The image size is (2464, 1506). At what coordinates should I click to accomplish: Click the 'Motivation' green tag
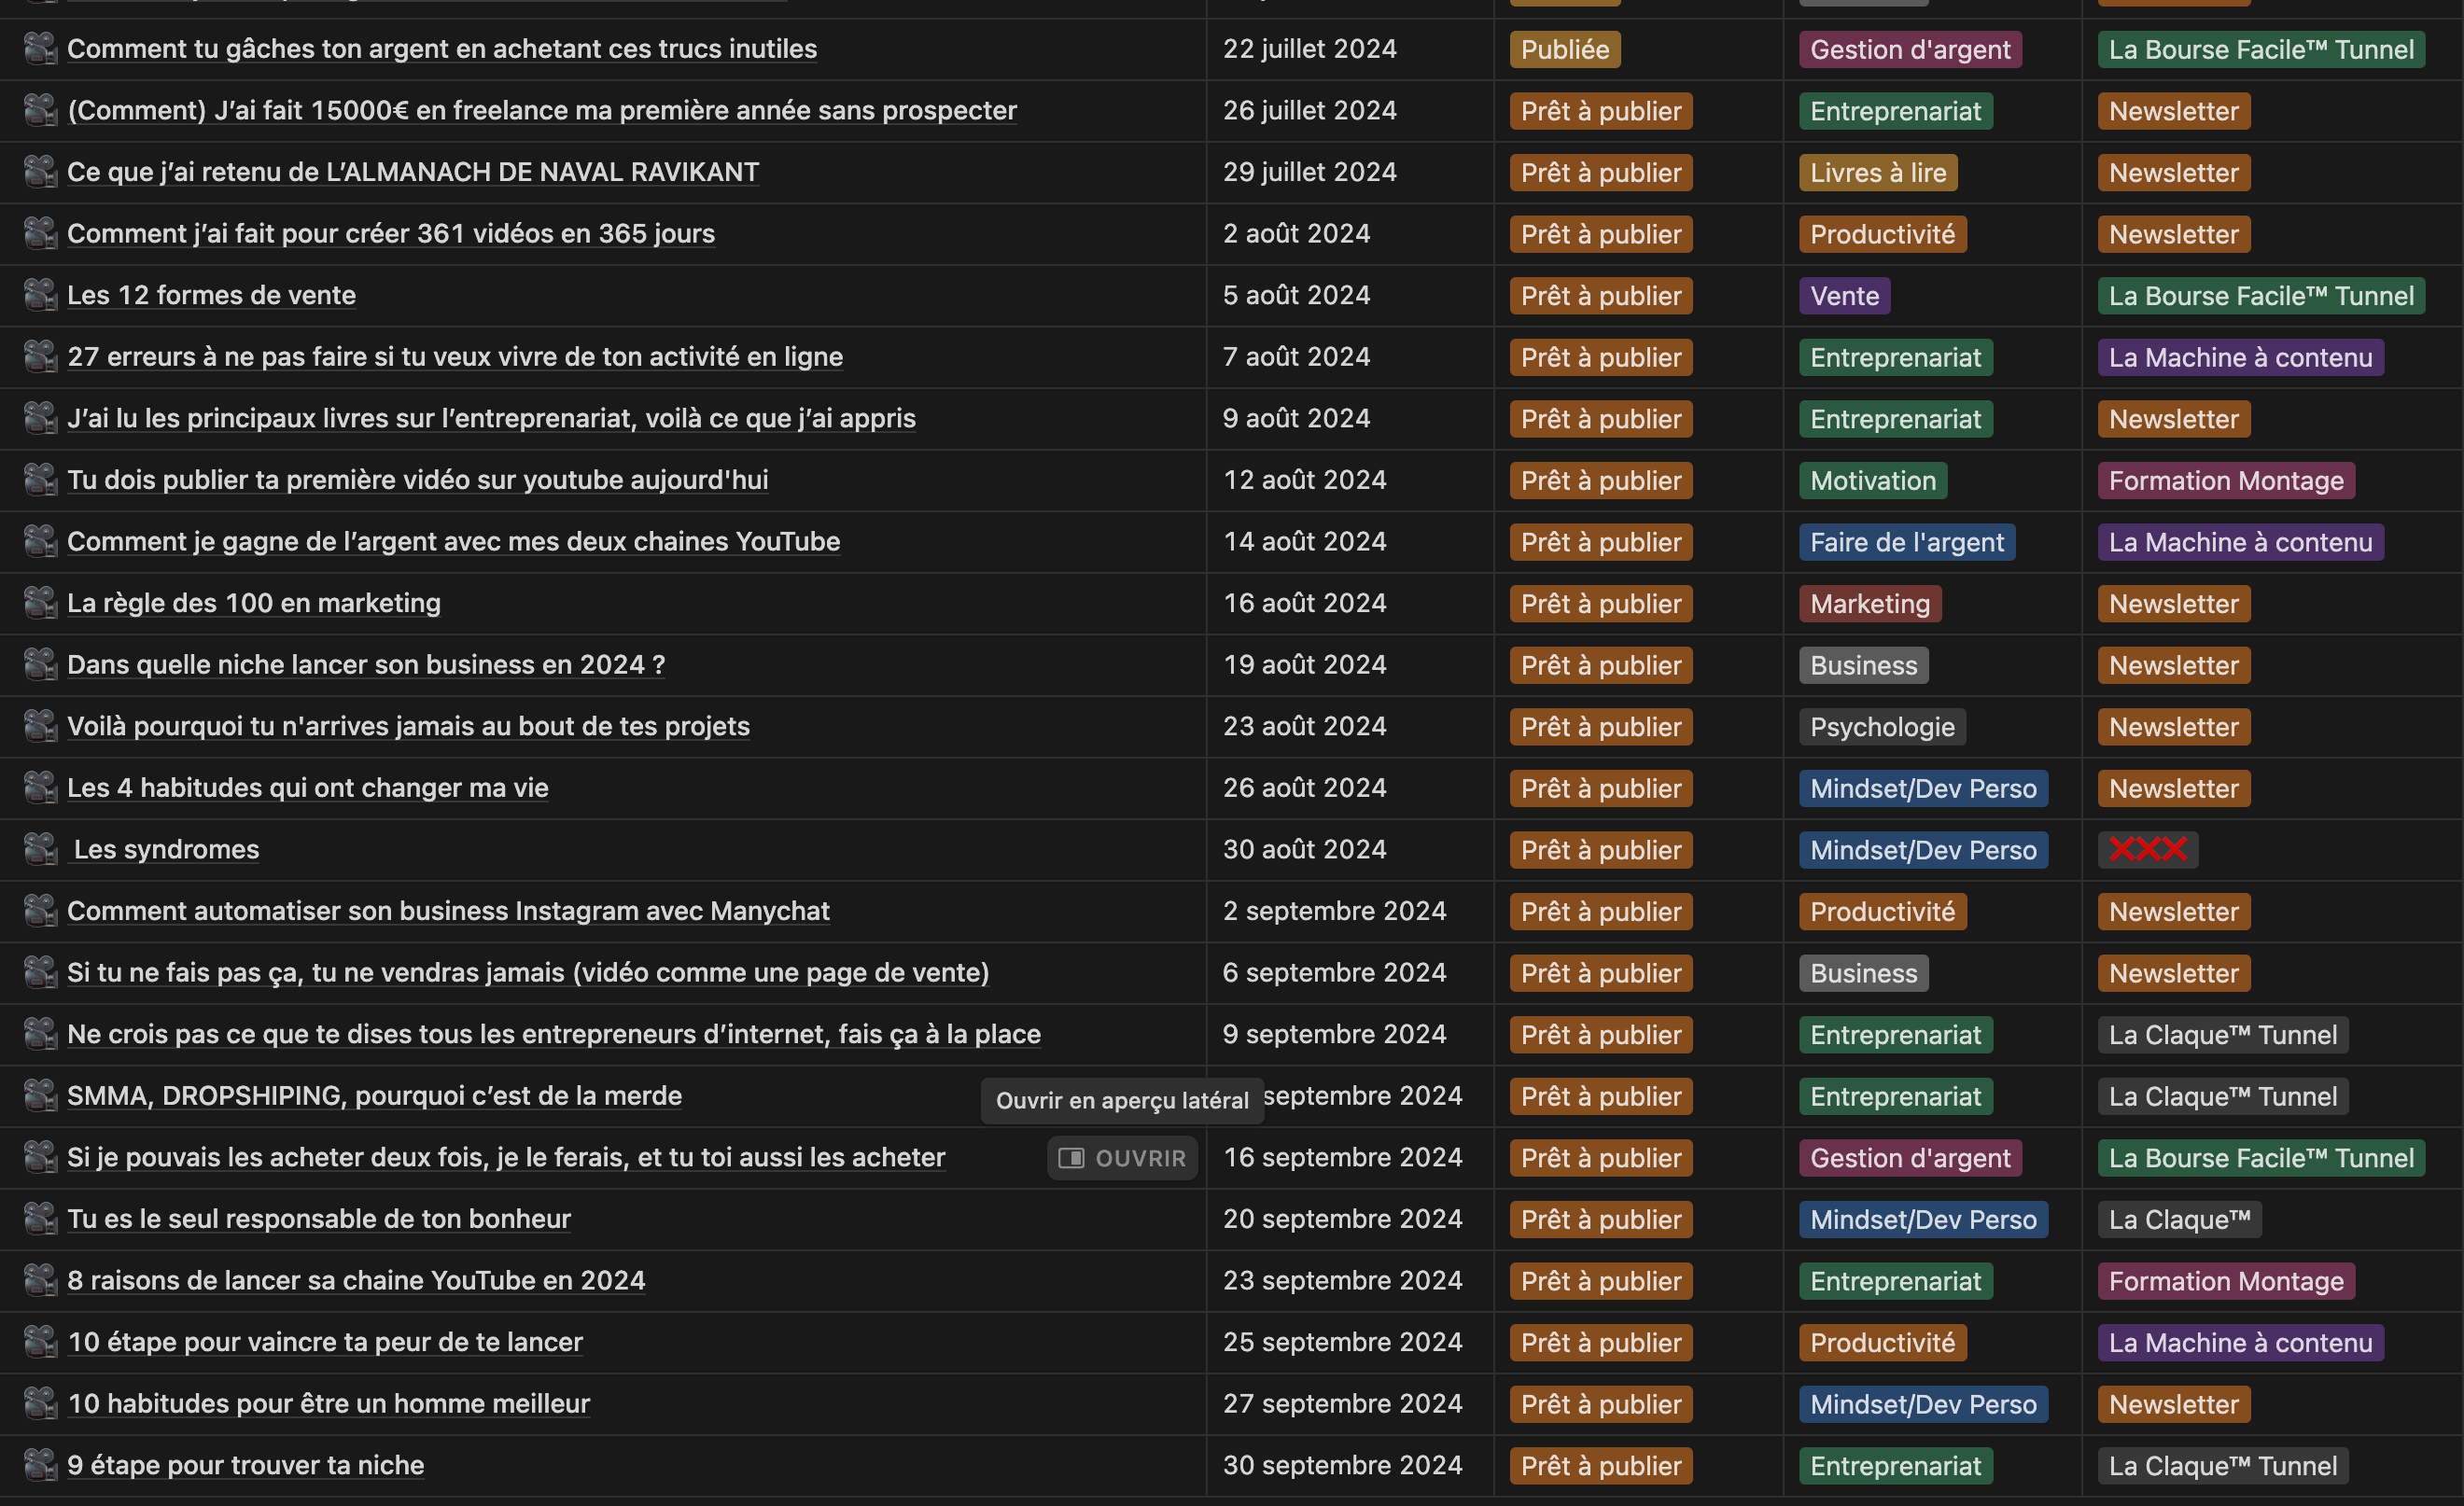click(x=1872, y=481)
